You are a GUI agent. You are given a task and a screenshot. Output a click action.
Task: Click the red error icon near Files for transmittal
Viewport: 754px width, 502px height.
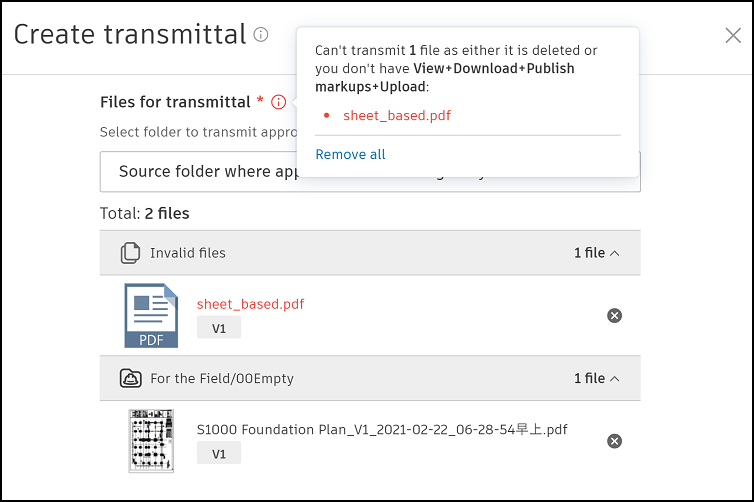(279, 102)
